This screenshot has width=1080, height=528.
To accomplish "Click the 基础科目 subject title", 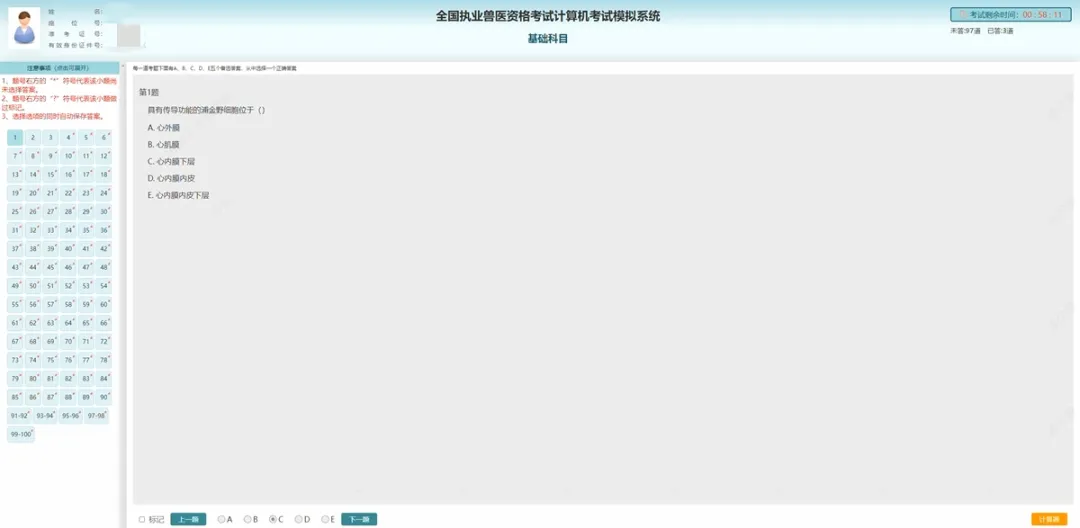I will point(548,39).
